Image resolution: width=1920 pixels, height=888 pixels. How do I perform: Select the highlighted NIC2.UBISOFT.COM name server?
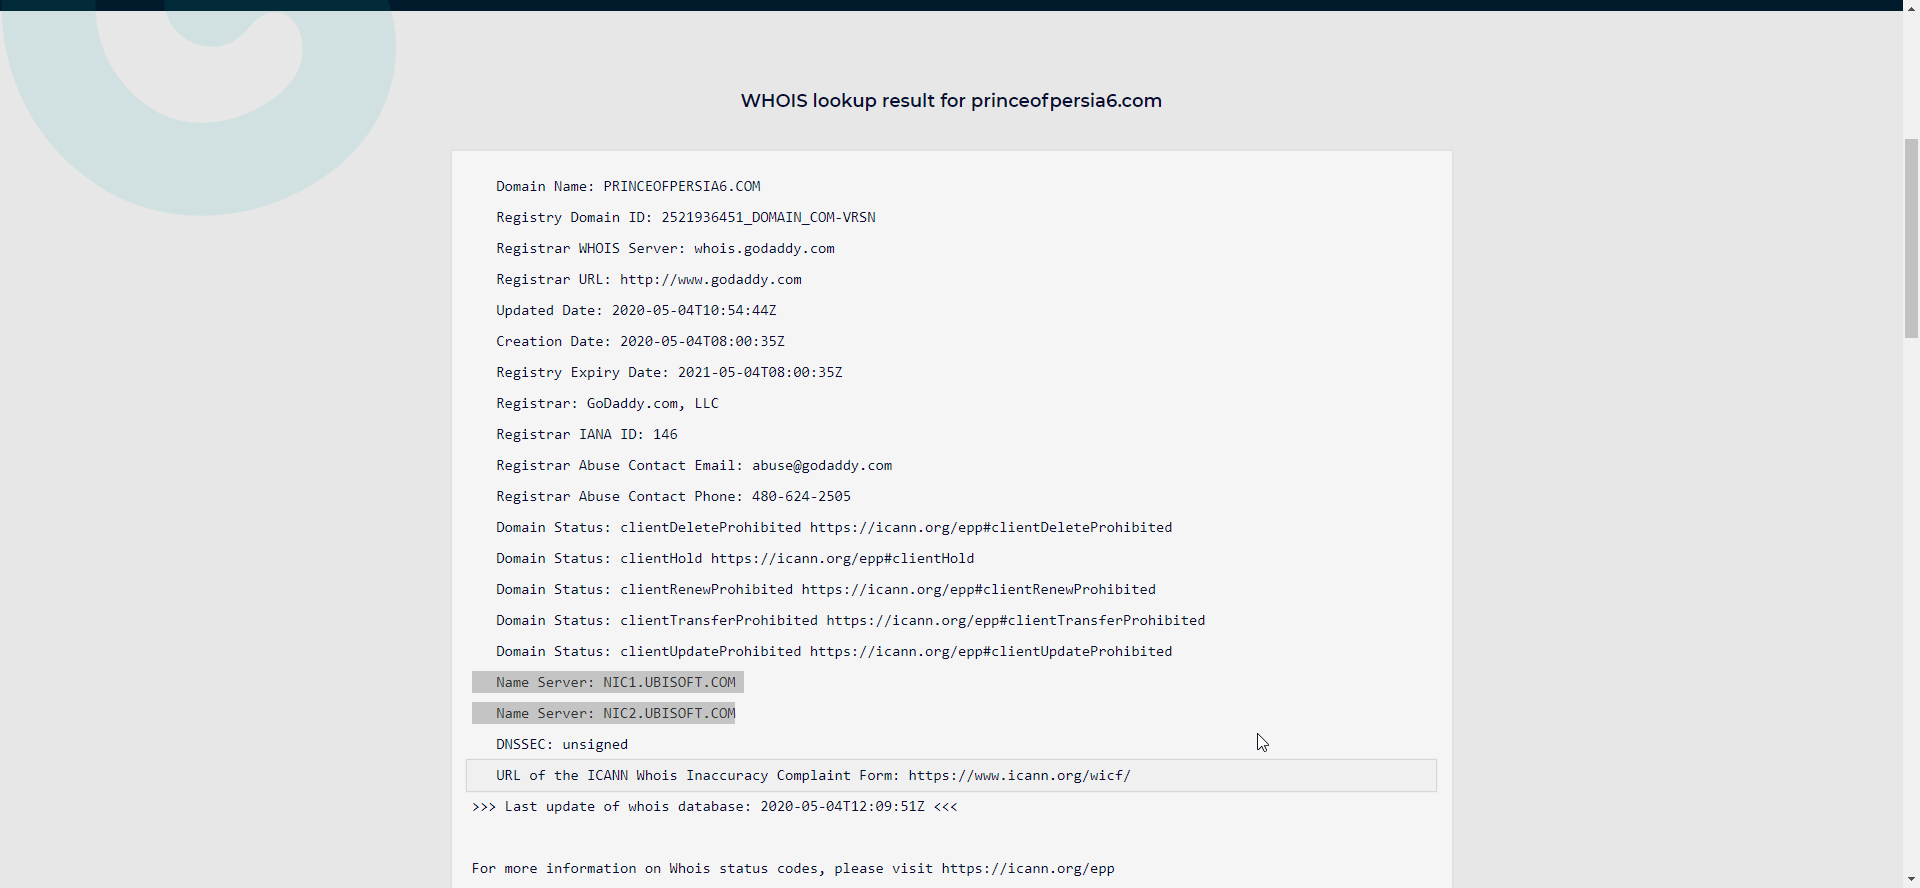(x=668, y=714)
